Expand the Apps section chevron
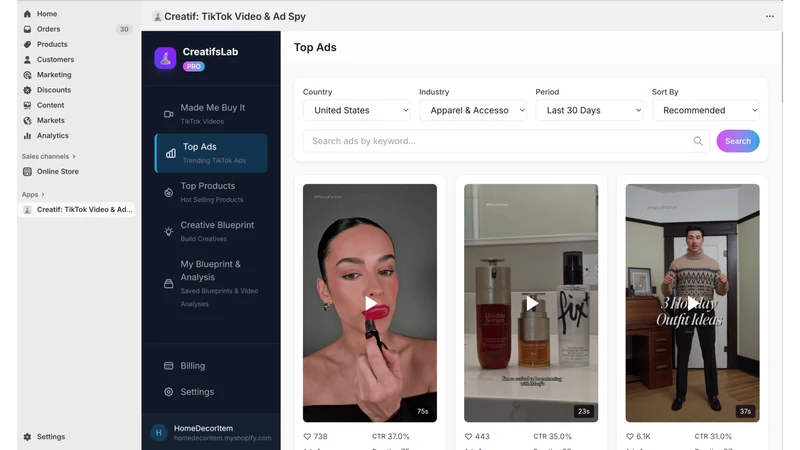The height and width of the screenshot is (450, 800). 43,194
